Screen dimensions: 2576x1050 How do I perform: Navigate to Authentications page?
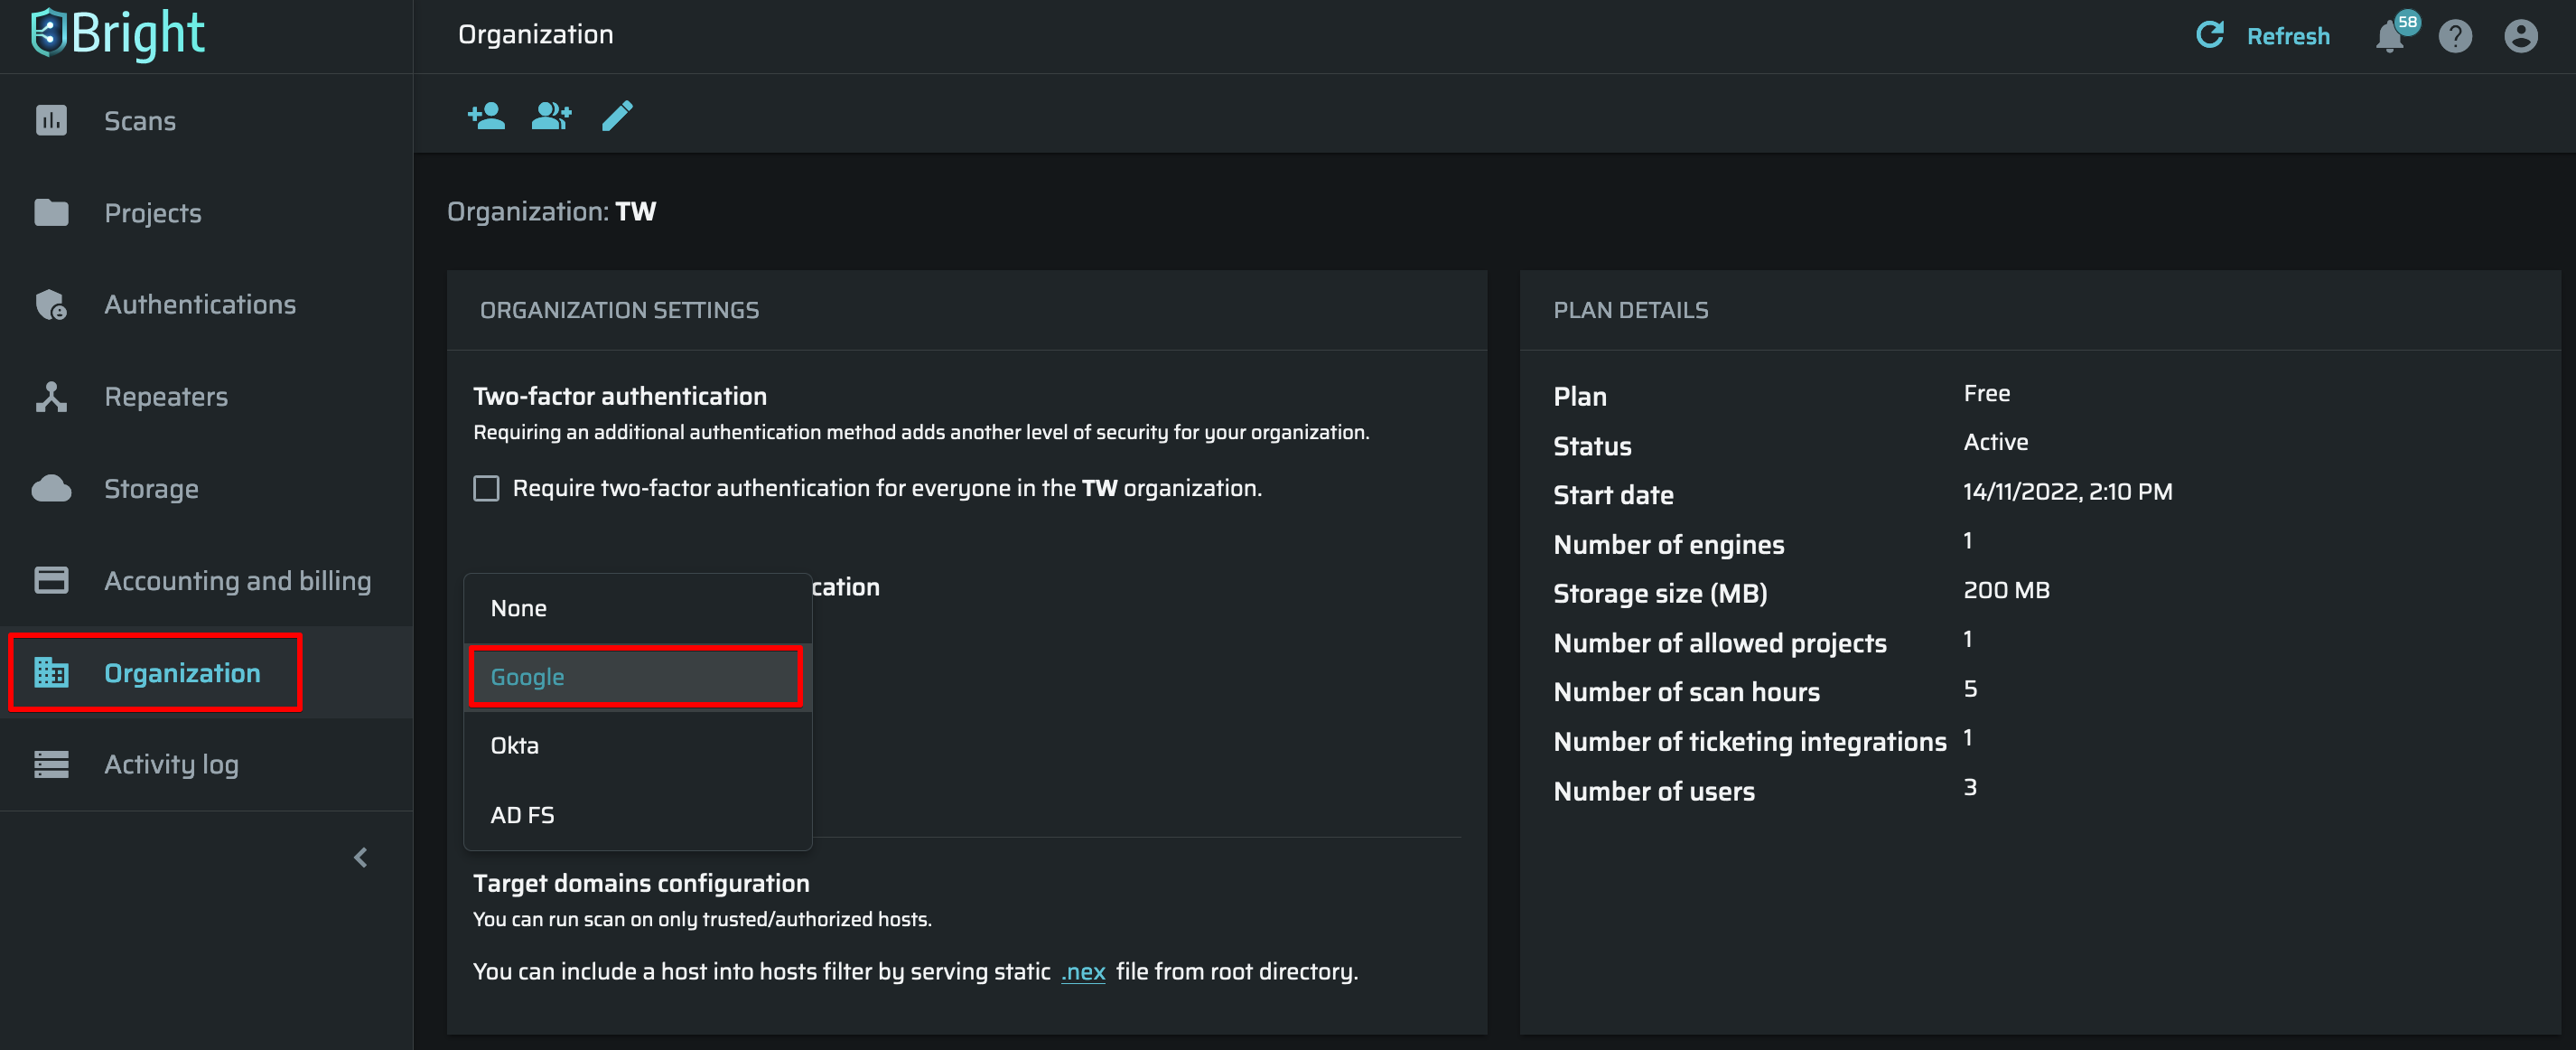tap(199, 304)
